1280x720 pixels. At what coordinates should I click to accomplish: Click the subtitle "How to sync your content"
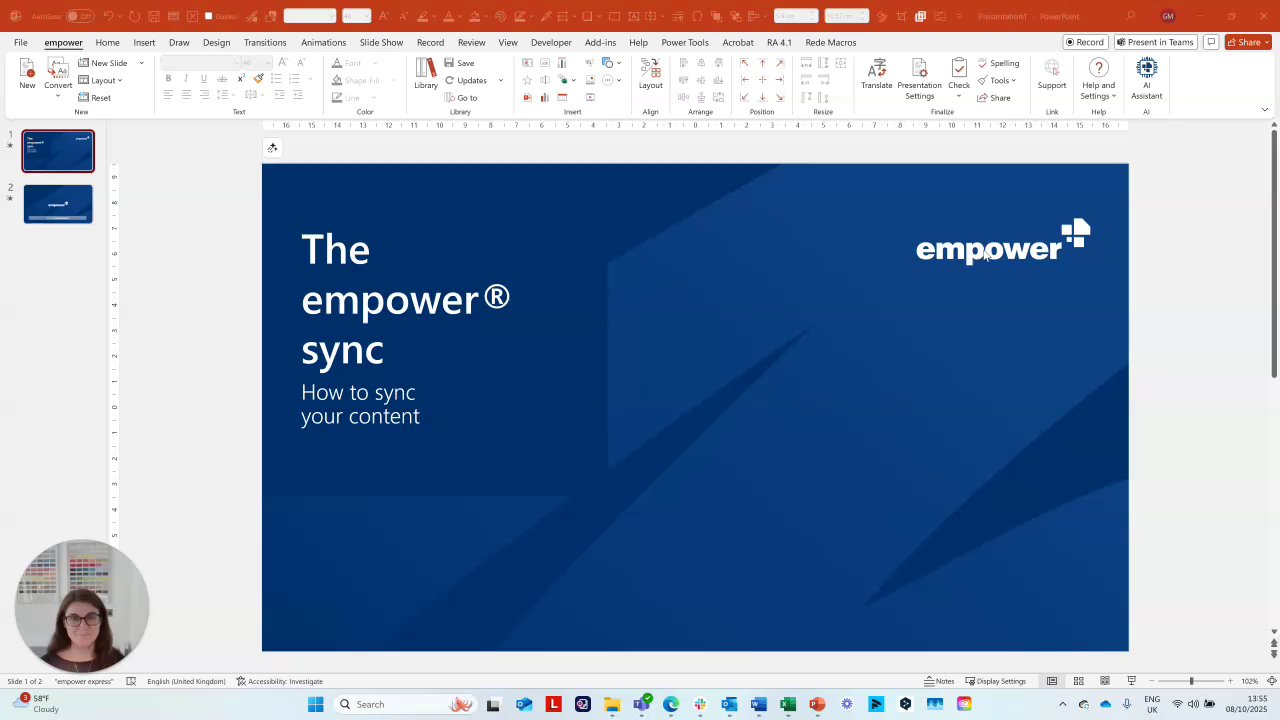[x=360, y=404]
